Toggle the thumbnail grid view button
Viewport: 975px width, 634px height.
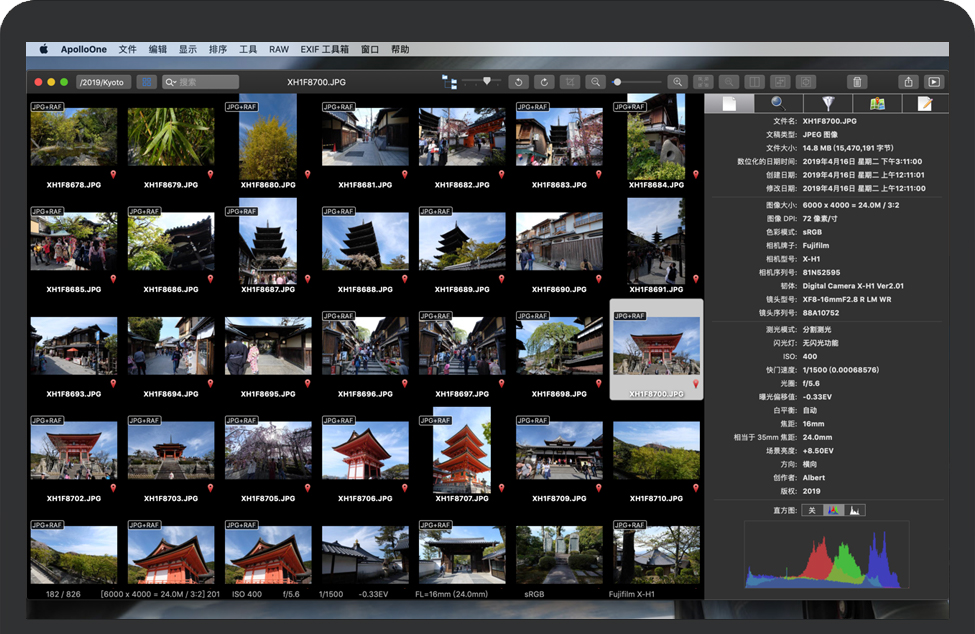(147, 82)
